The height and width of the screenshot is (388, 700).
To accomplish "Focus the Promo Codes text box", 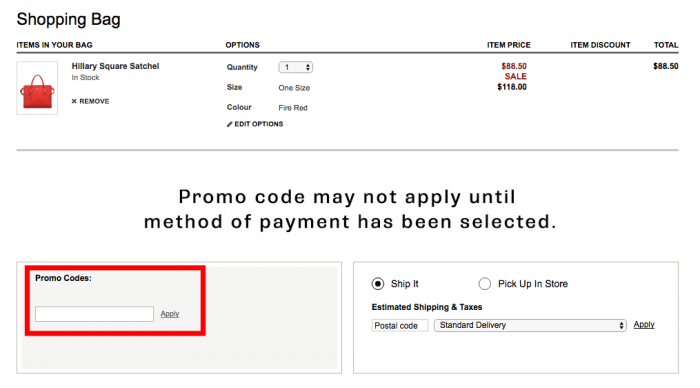I will [x=94, y=314].
